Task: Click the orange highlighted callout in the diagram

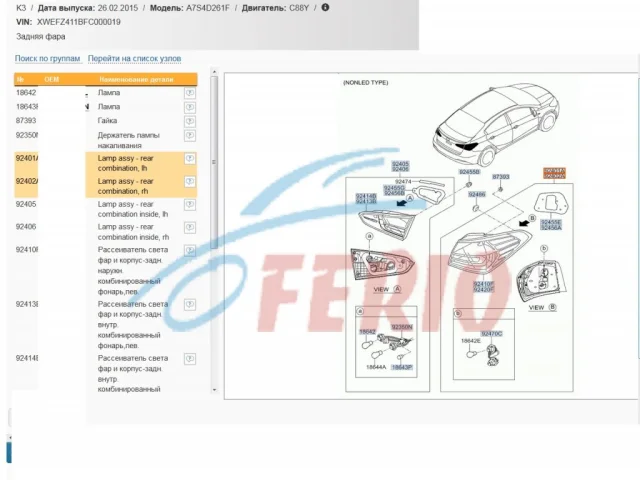Action: pos(553,174)
